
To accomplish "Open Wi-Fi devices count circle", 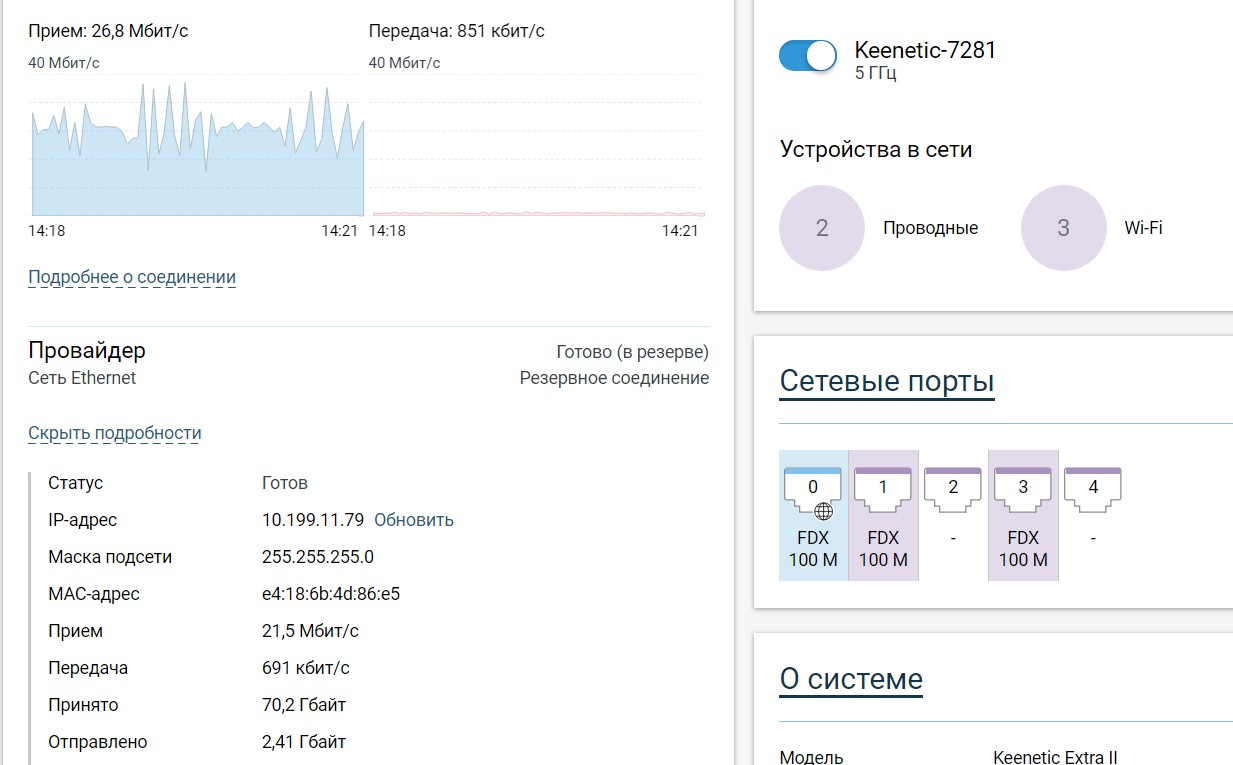I will click(1063, 228).
